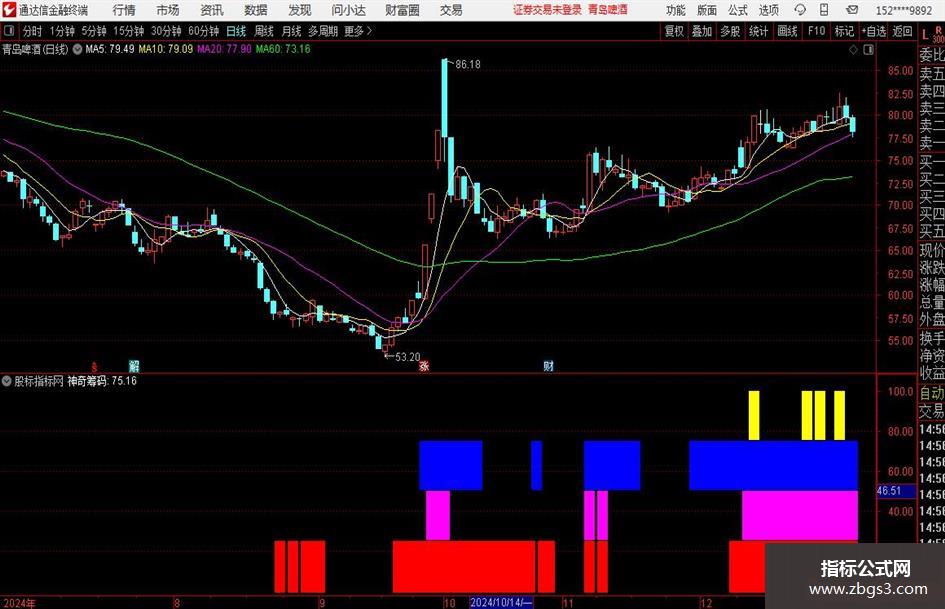Click the MA5: 79.49 label
Viewport: 945px width, 609px height.
110,49
